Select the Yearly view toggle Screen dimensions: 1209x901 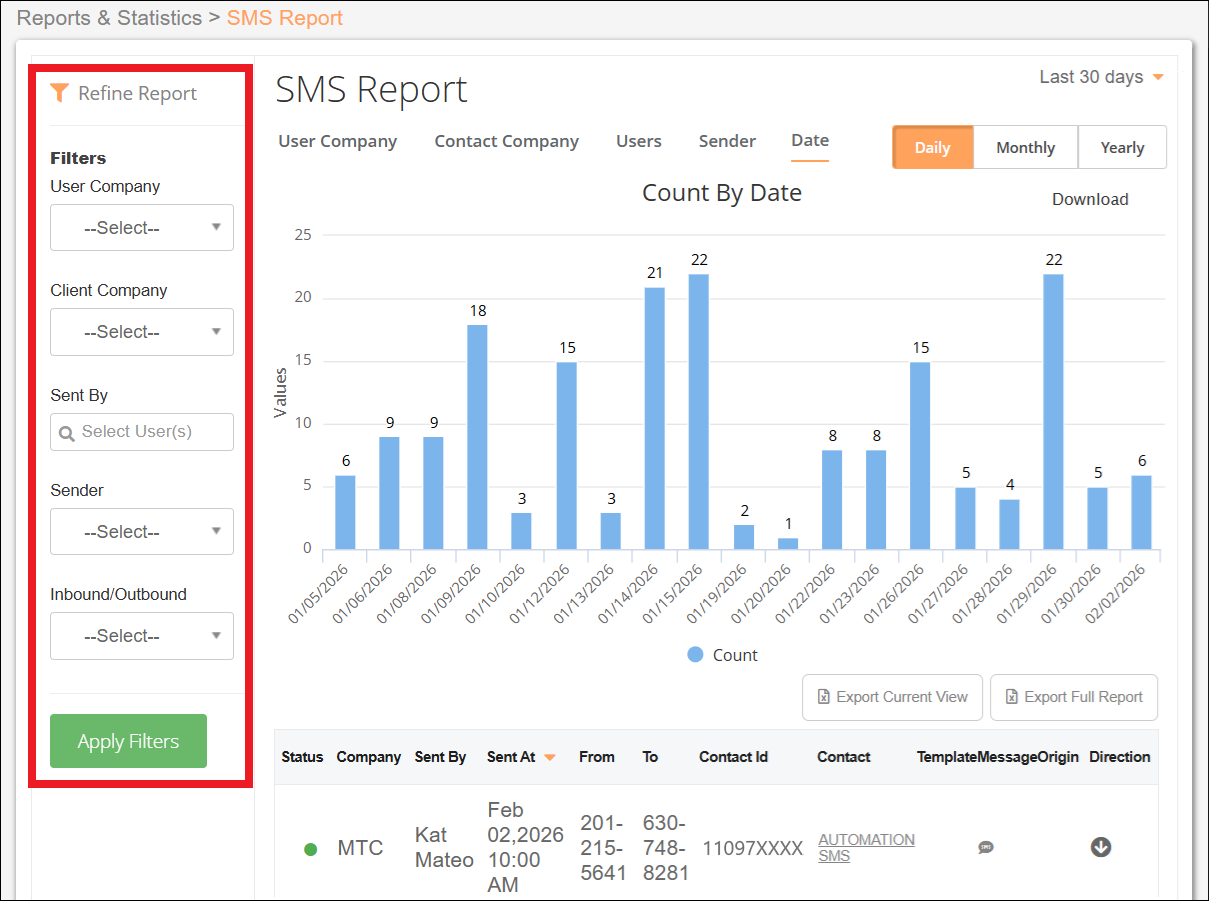(1122, 147)
